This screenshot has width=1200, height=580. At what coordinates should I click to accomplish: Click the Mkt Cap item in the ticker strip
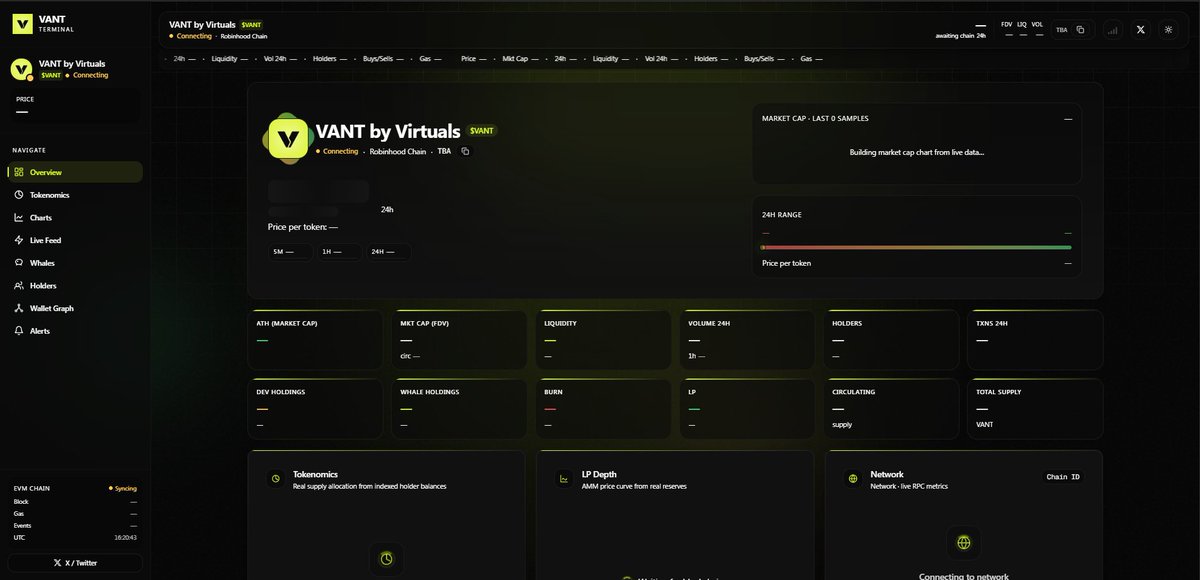tap(520, 59)
